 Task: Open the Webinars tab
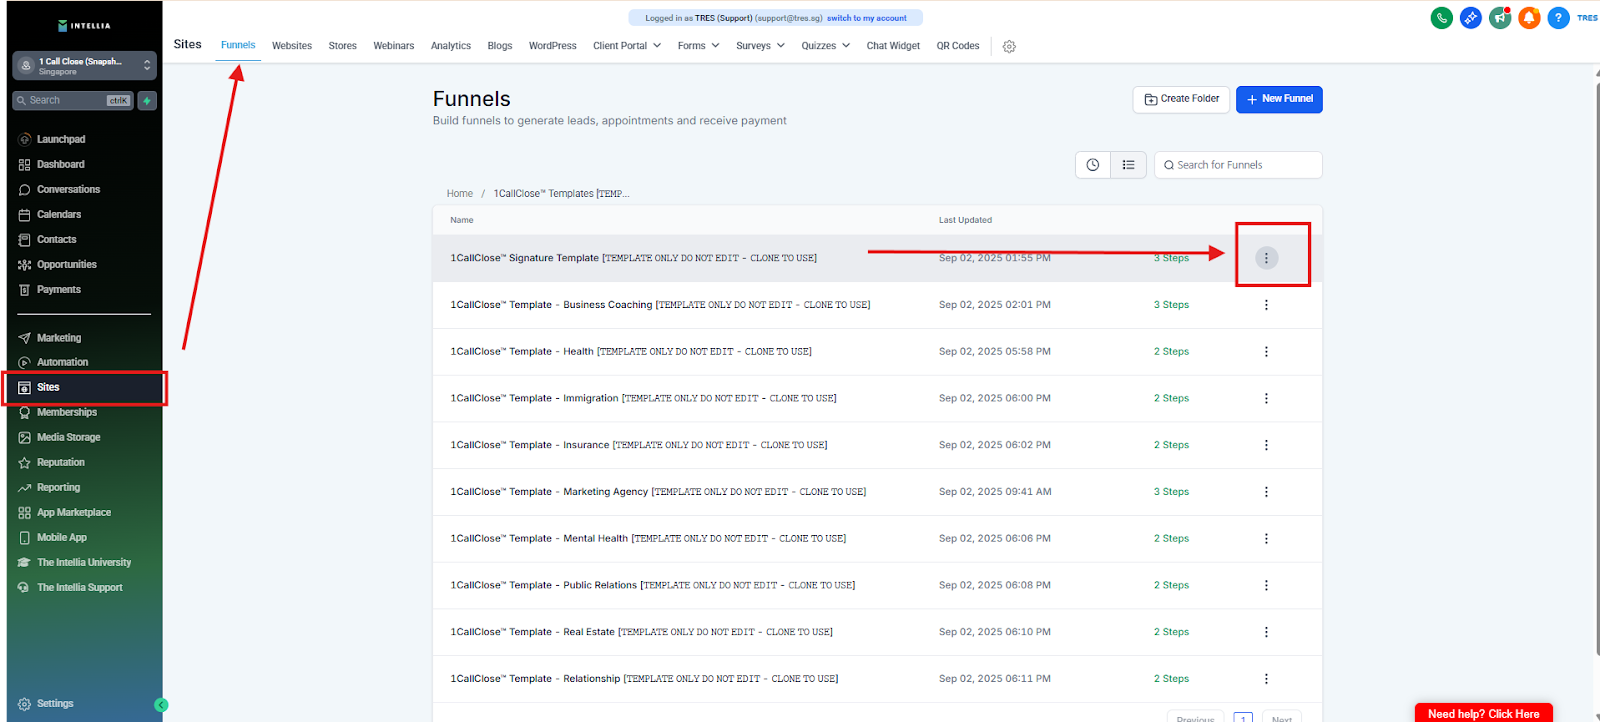click(394, 46)
